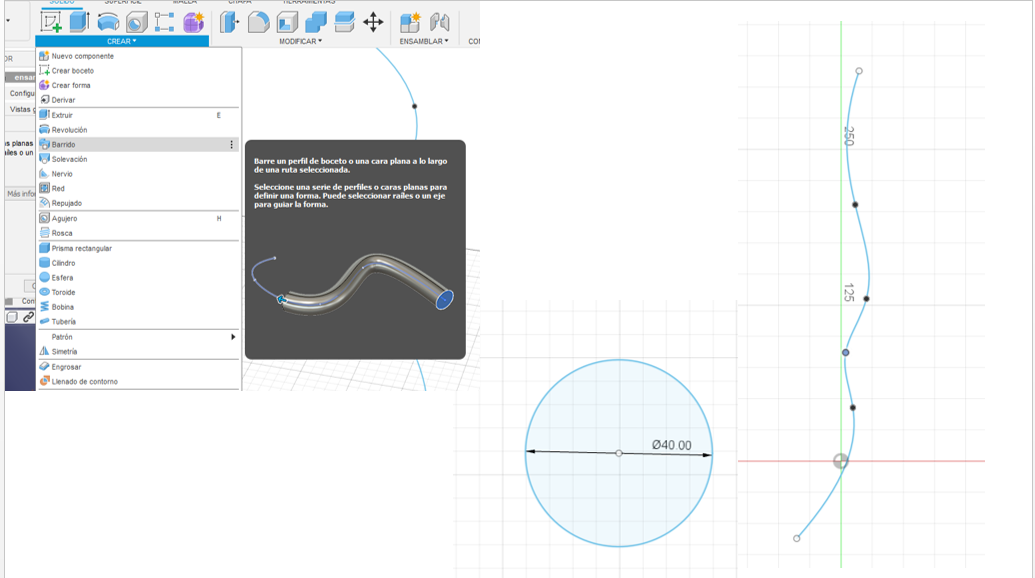Click the 125 dimension on the spline sketch
This screenshot has height=578, width=1035.
849,293
